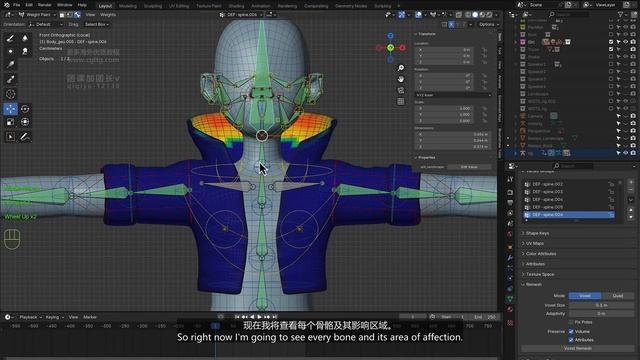This screenshot has height=360, width=640.
Task: Select the Annotate tool
Action: pos(25,137)
